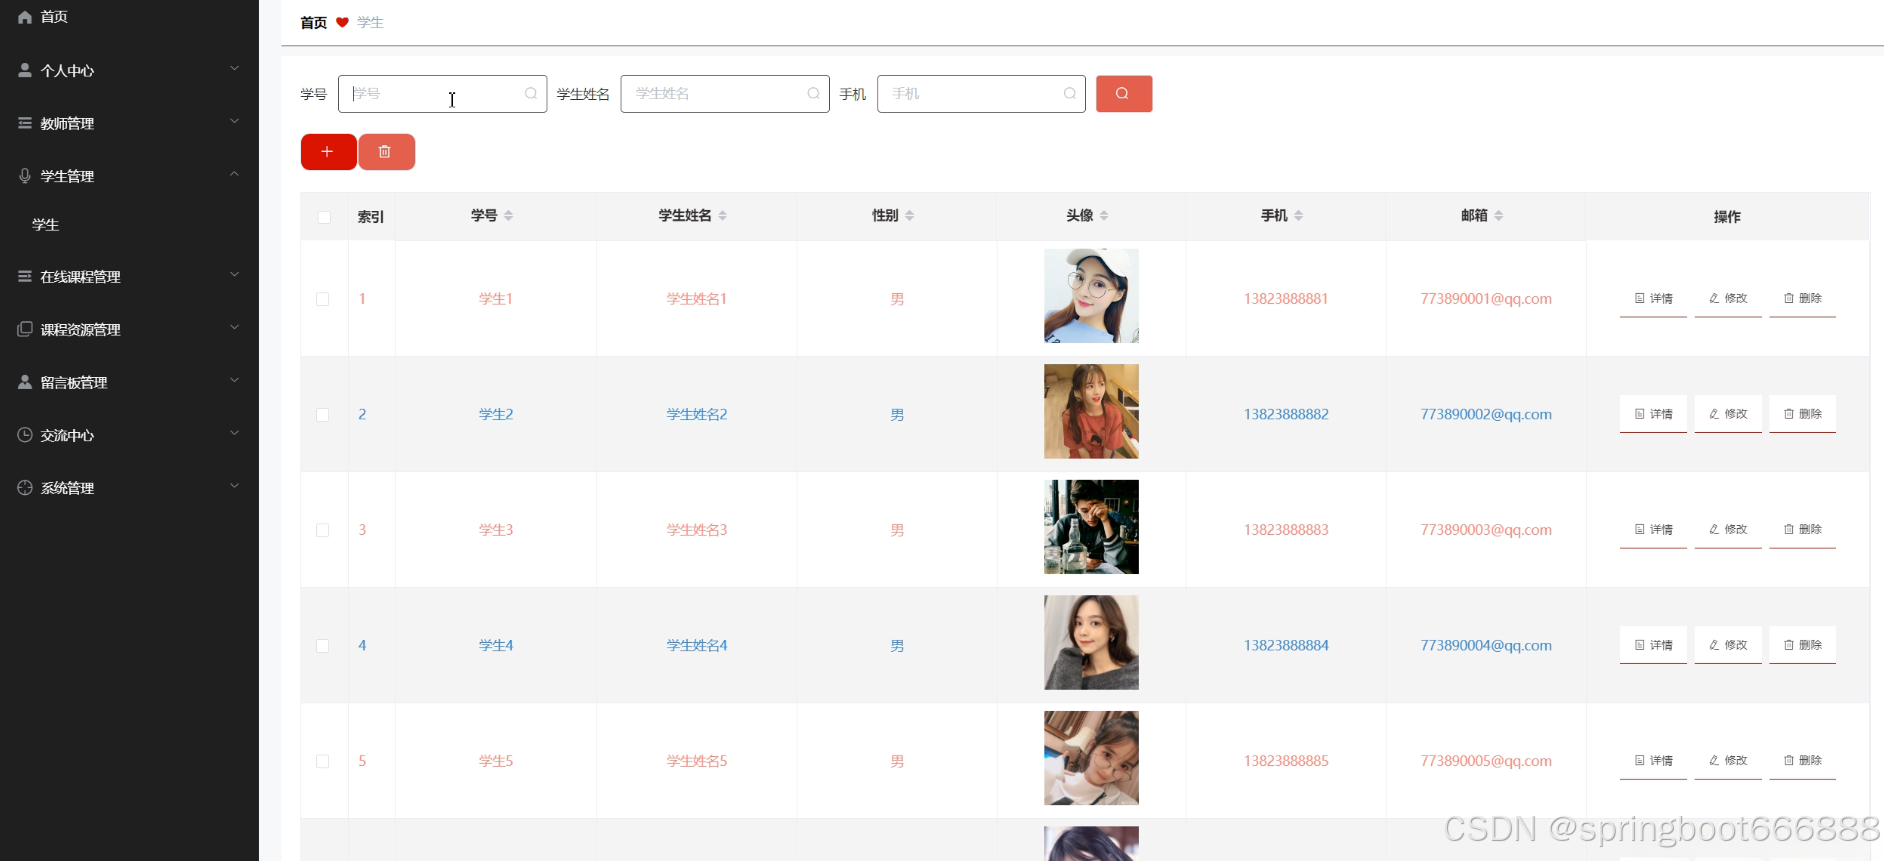Image resolution: width=1884 pixels, height=861 pixels.
Task: Click the 课程资源管理 copy icon
Action: (25, 329)
